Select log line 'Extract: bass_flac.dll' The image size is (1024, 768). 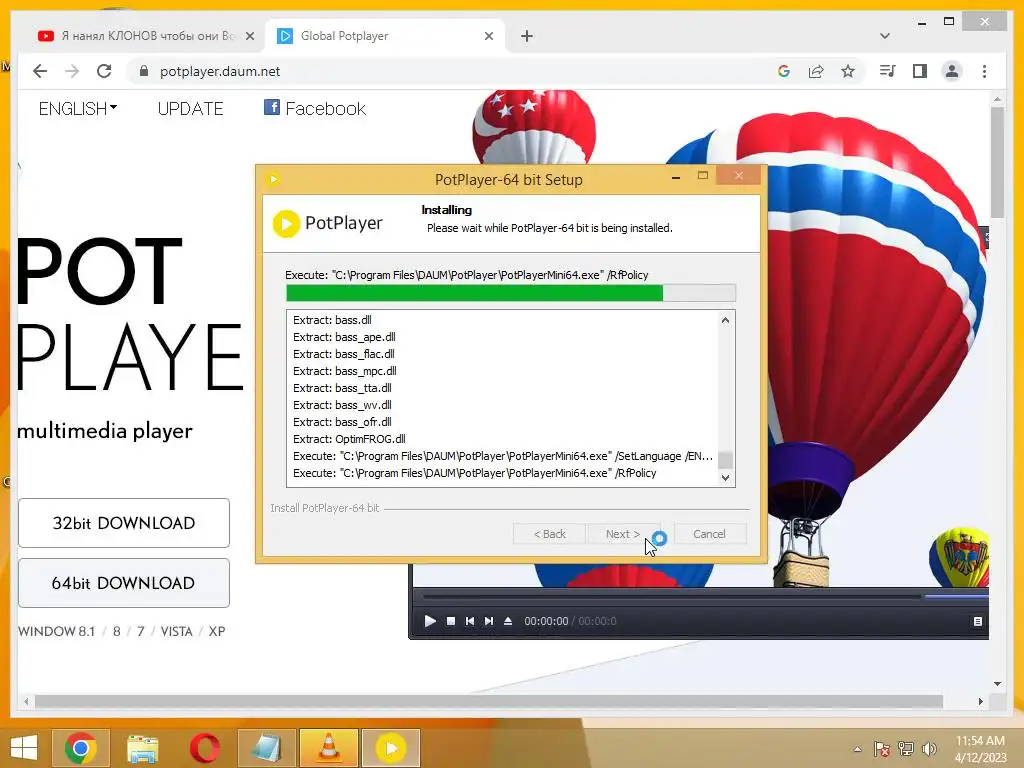(344, 354)
